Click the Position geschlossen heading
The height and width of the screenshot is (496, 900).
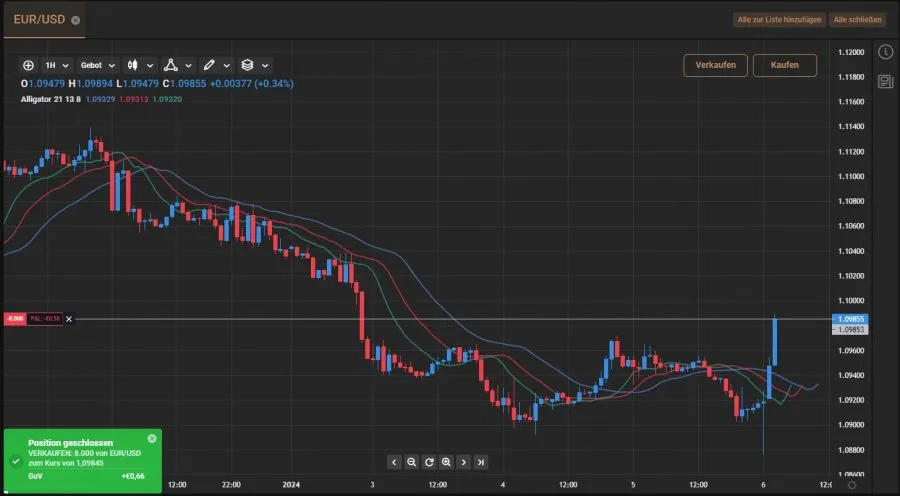click(x=71, y=443)
